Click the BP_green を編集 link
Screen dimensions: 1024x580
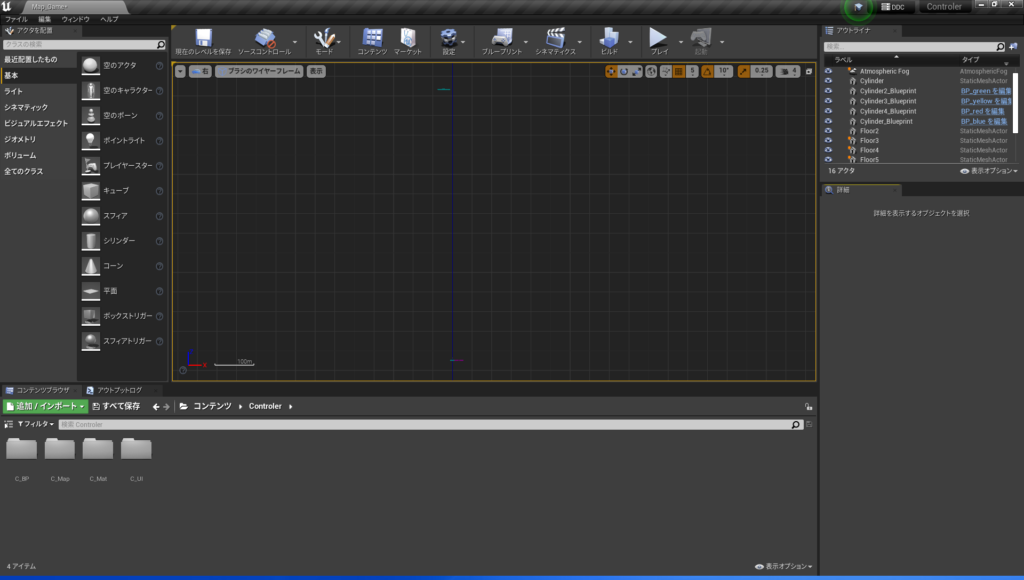[x=983, y=91]
